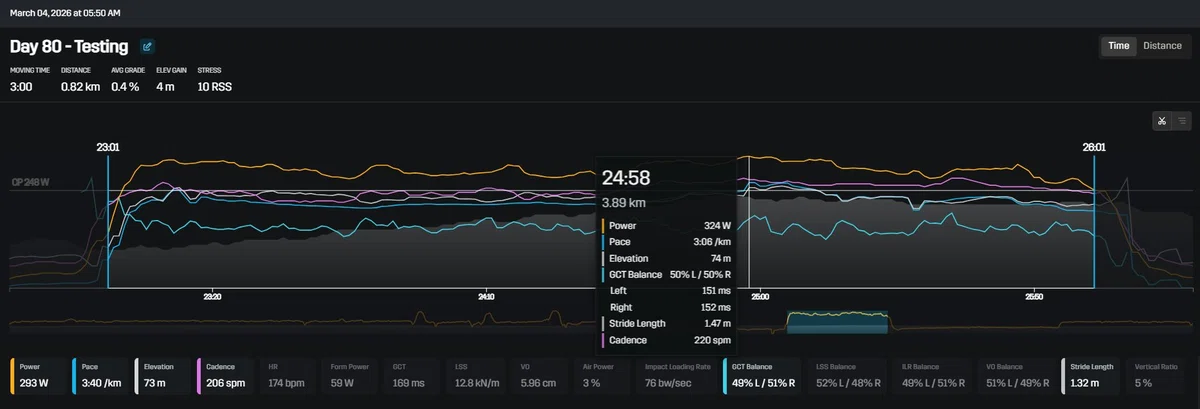Click the Stress 10 RSS value

(215, 87)
